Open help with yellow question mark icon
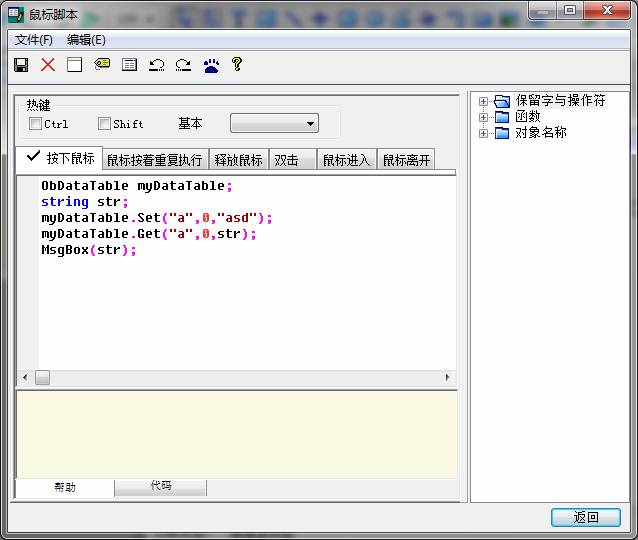The image size is (638, 540). (x=237, y=65)
